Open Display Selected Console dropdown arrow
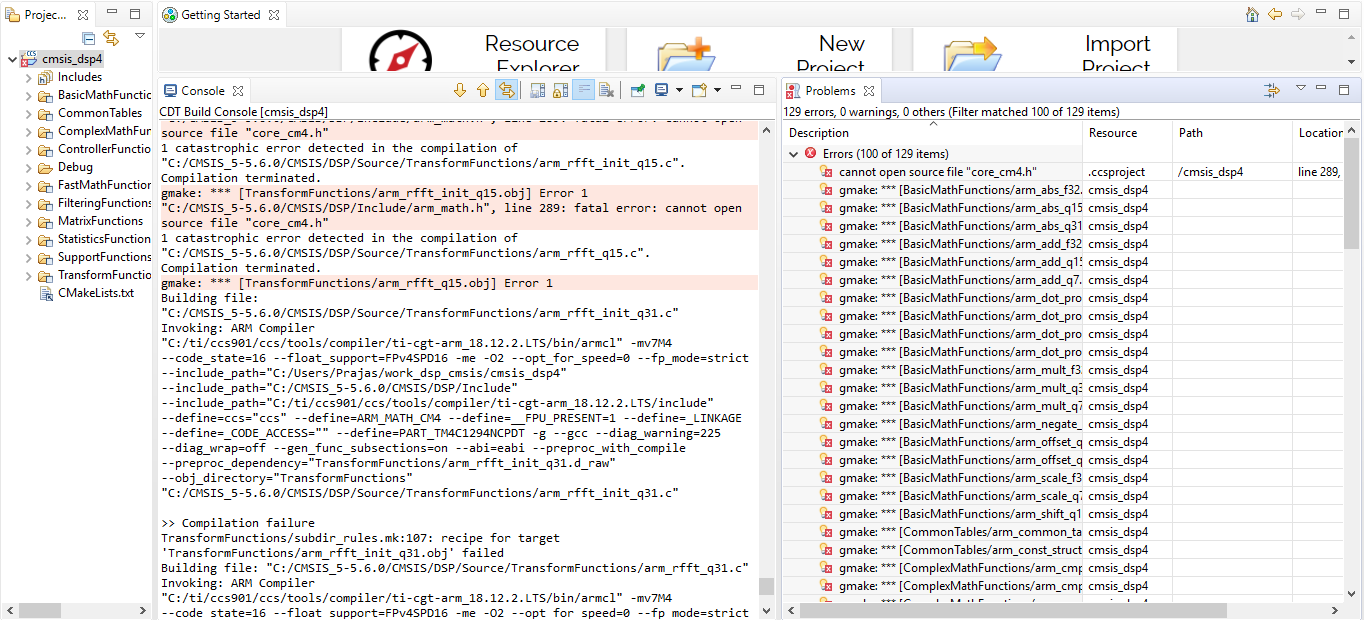 tap(679, 91)
